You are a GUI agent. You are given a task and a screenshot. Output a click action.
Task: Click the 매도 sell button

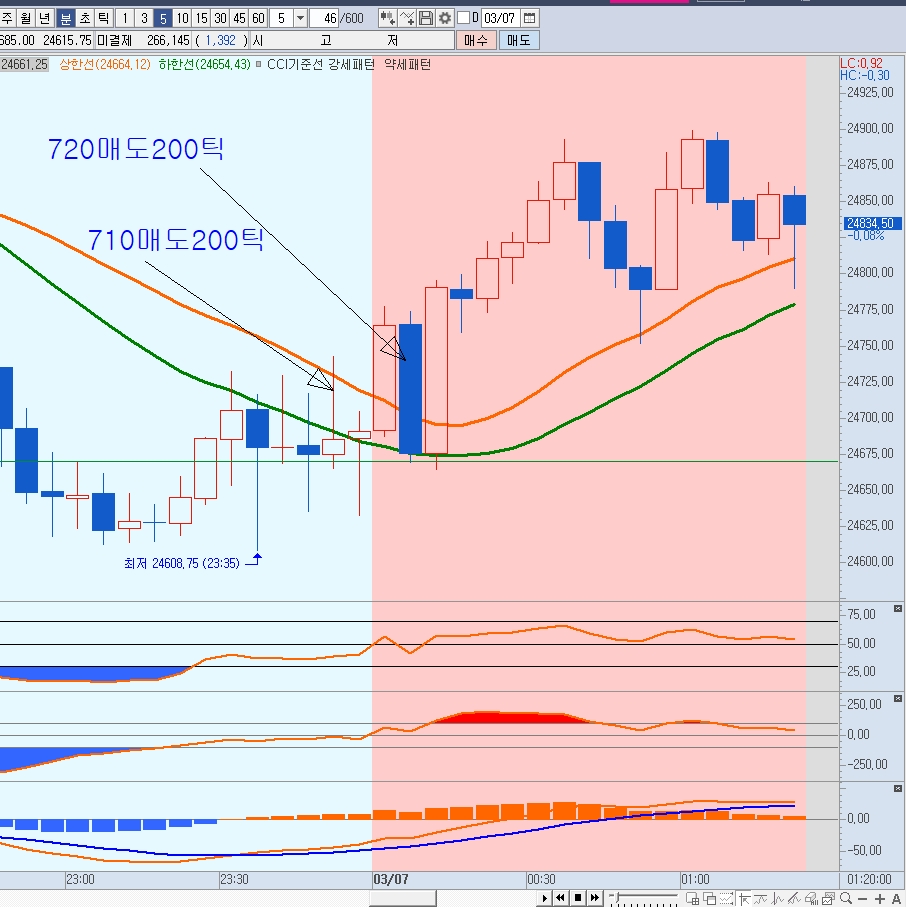tap(518, 40)
